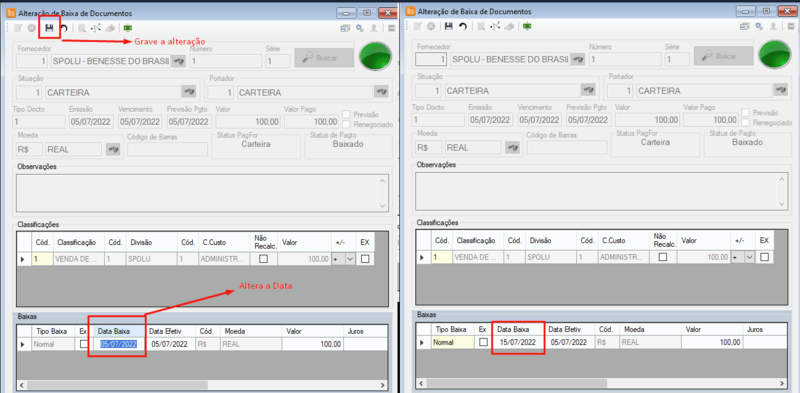Viewport: 800px width, 393px height.
Task: Click Baixas horizontal scrollbar left arrow, left window
Action: point(22,385)
